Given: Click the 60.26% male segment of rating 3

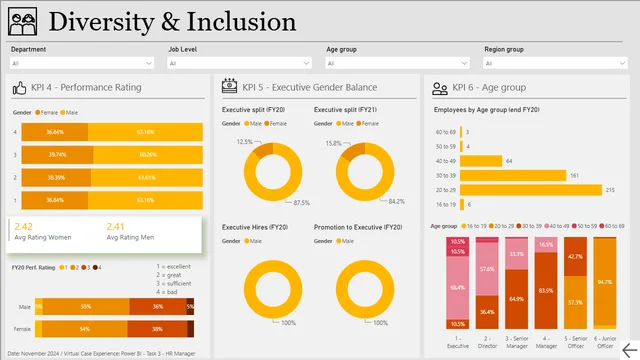Looking at the screenshot, I should pyautogui.click(x=148, y=155).
